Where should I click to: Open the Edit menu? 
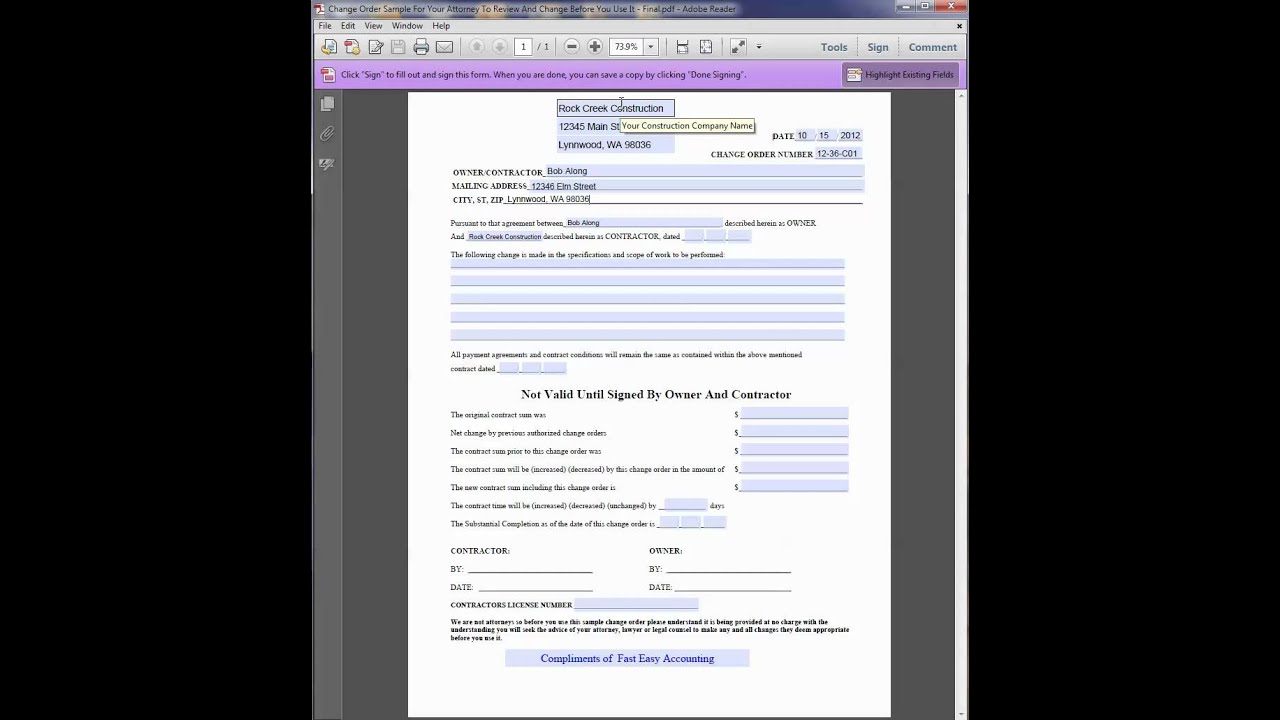point(348,26)
